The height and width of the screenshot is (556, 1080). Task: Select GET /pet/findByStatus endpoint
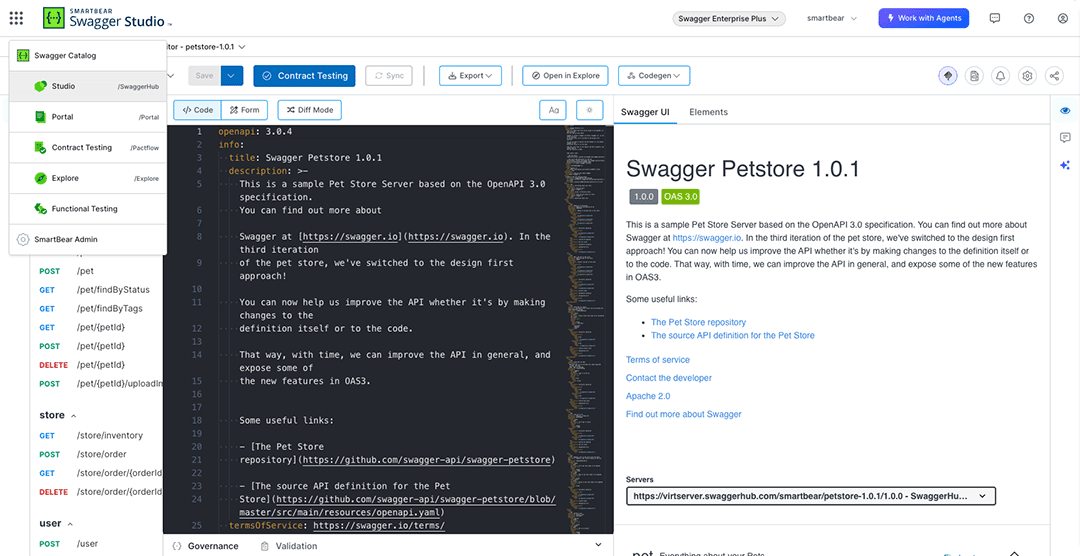coord(96,290)
